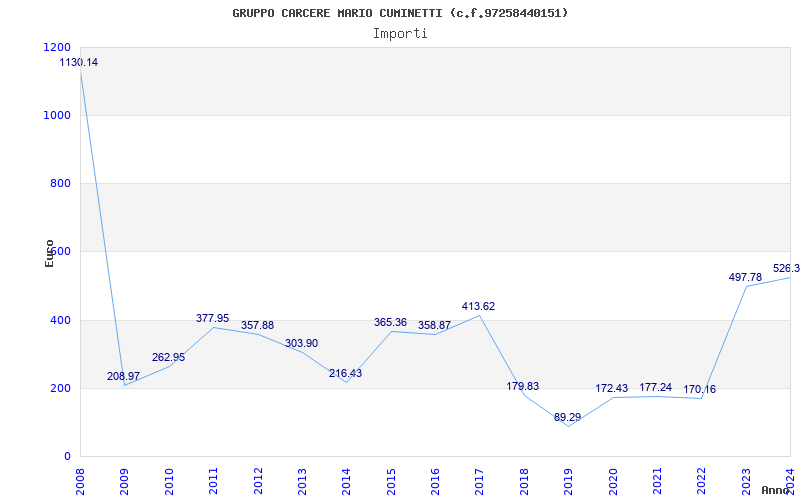Click the Anno x-axis title
800x500 pixels.
tap(776, 491)
